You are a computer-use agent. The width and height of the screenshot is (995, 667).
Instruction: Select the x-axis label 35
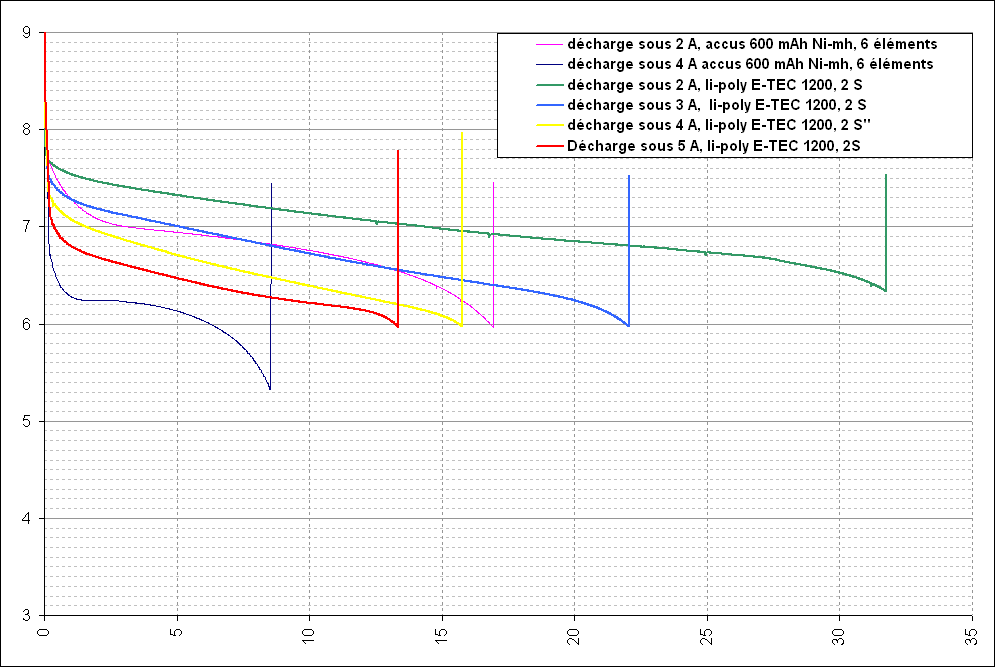971,634
